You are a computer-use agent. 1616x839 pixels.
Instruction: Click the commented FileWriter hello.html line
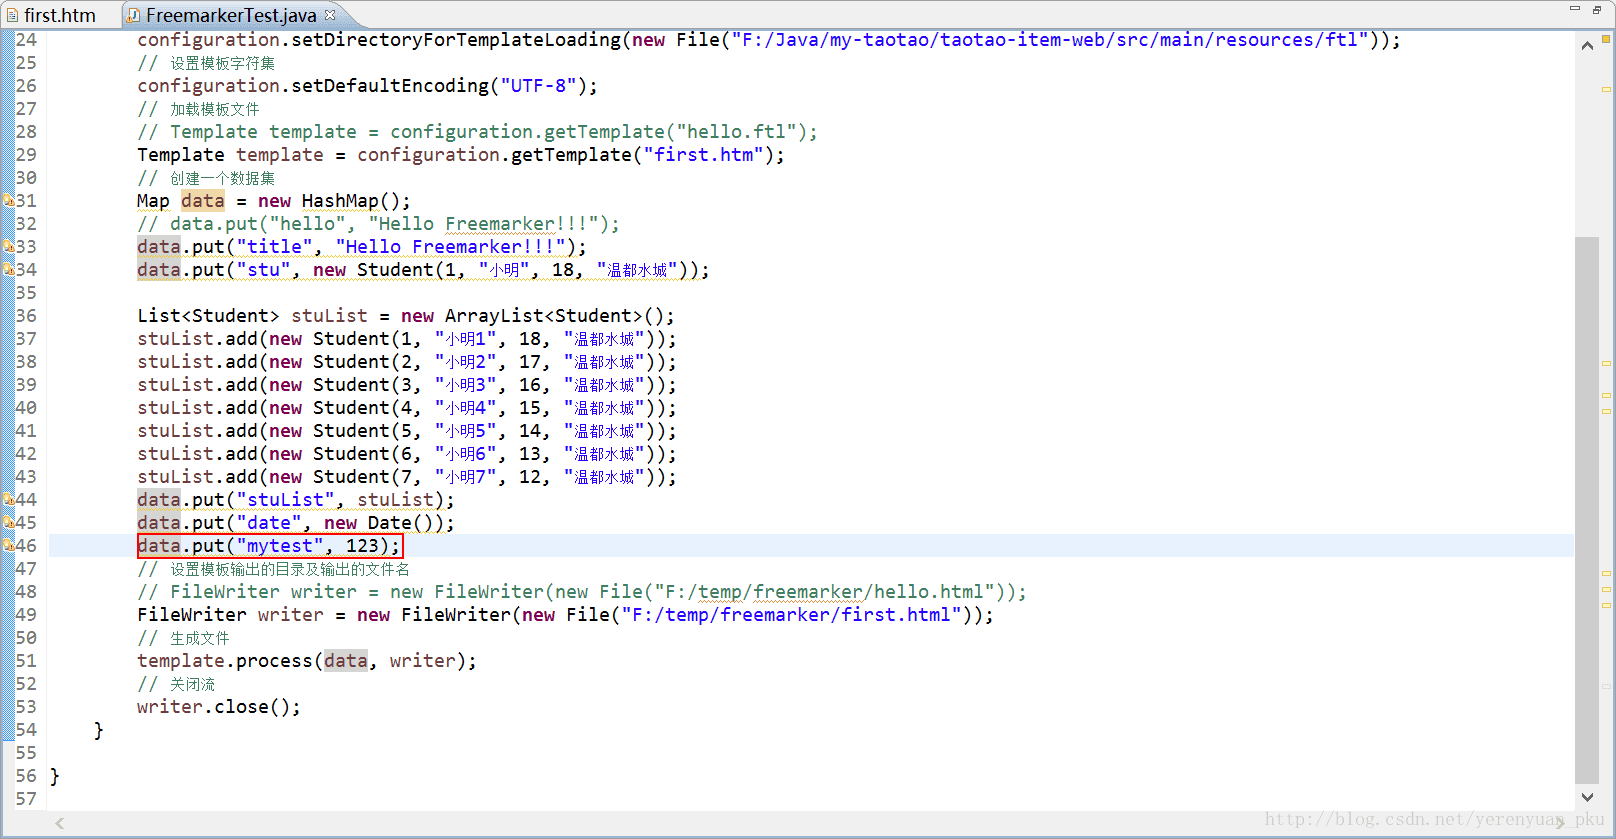pos(582,592)
